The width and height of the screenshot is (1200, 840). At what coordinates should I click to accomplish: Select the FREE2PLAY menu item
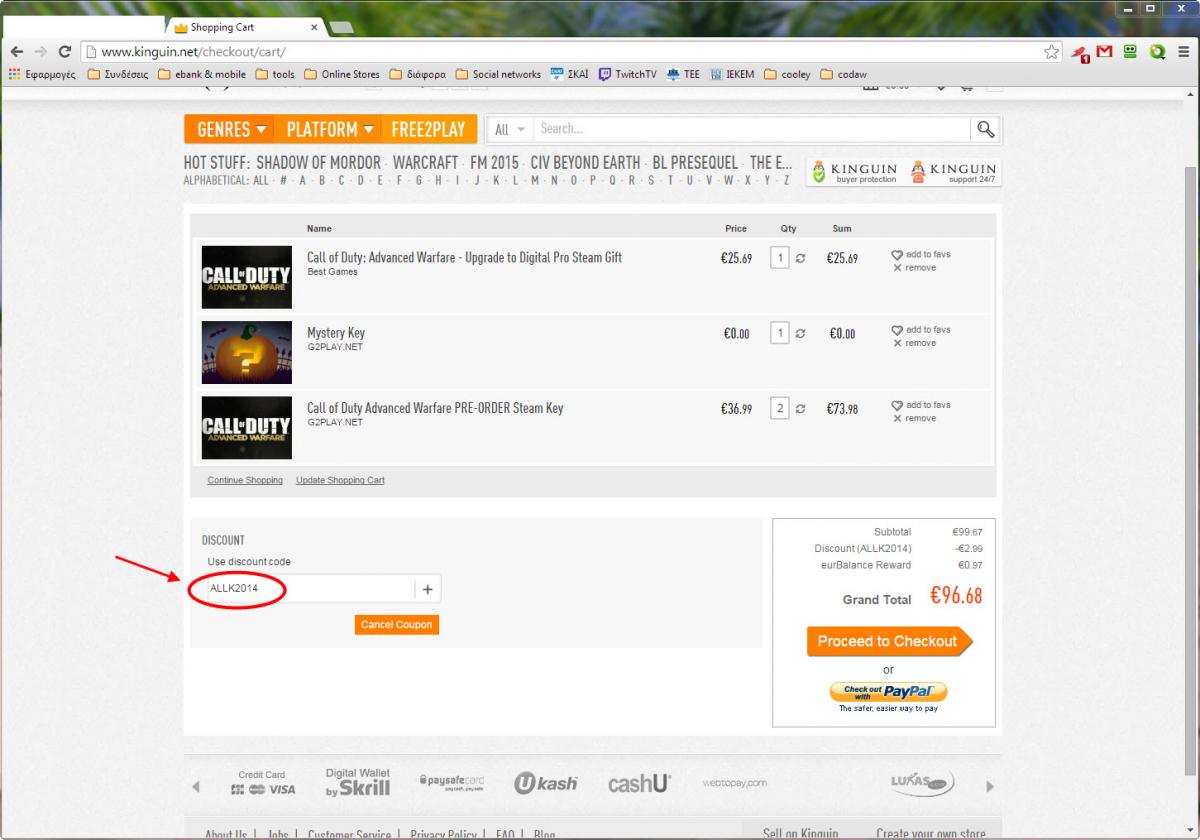pyautogui.click(x=428, y=129)
